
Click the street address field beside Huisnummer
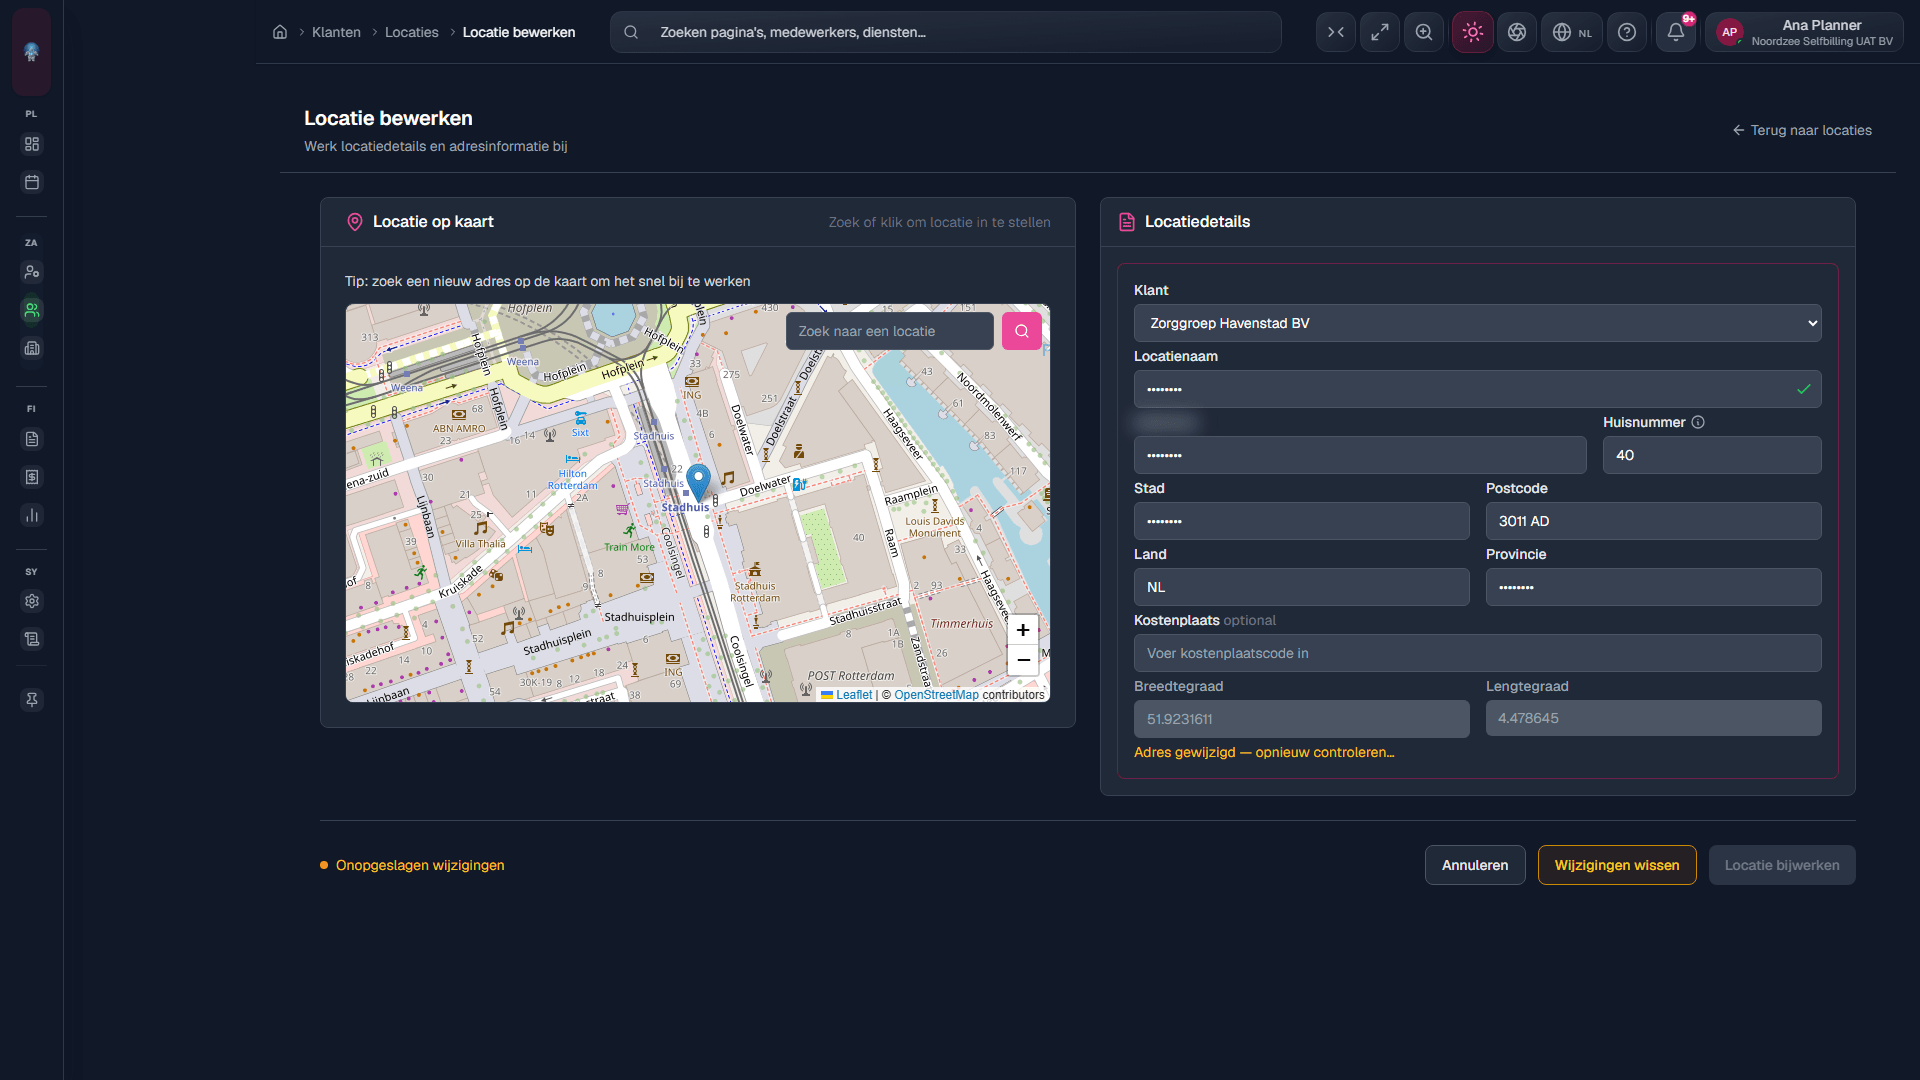(1360, 455)
